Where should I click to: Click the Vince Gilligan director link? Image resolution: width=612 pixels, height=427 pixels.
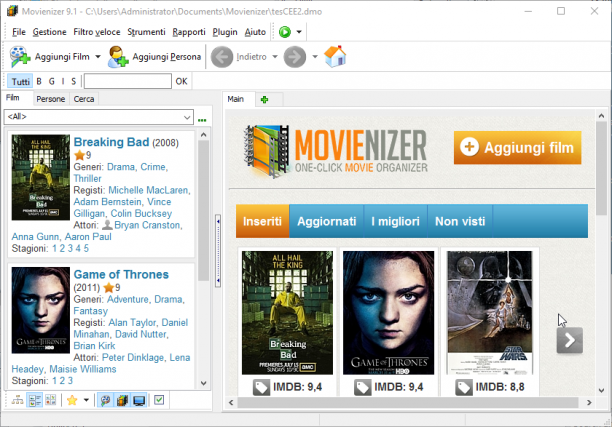(123, 208)
